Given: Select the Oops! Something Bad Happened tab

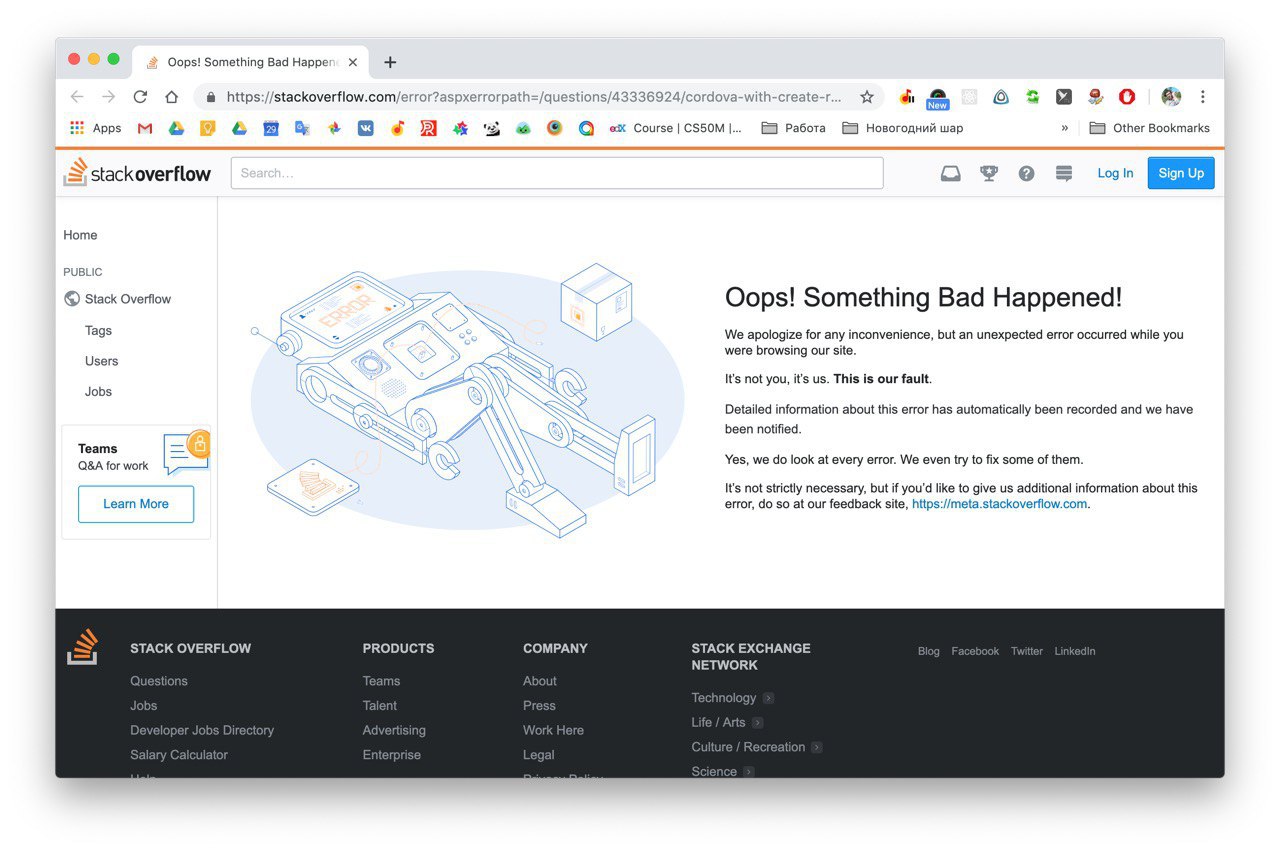Looking at the screenshot, I should click(249, 62).
